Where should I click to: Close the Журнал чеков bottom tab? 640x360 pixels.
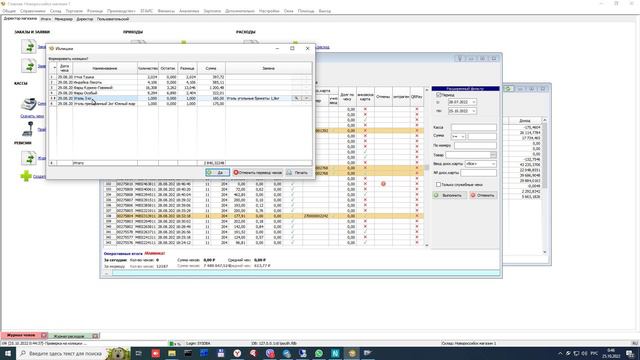[44, 335]
